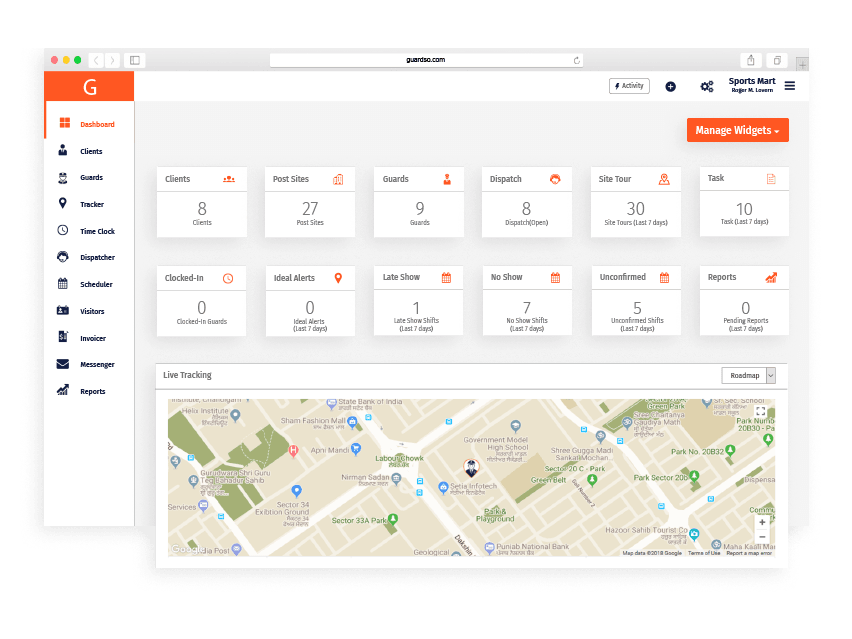
Task: Open the hamburger menu near Sports Mart
Action: pos(789,85)
